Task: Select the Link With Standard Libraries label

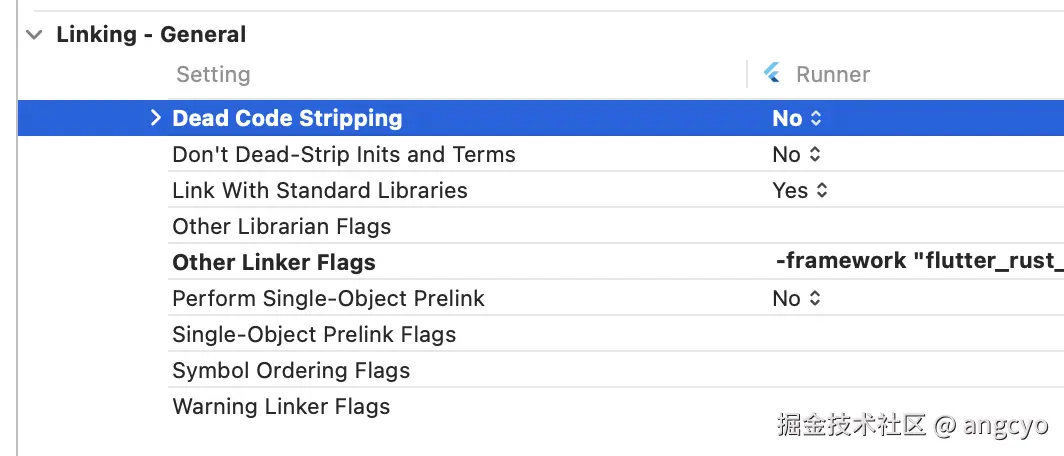Action: point(320,191)
